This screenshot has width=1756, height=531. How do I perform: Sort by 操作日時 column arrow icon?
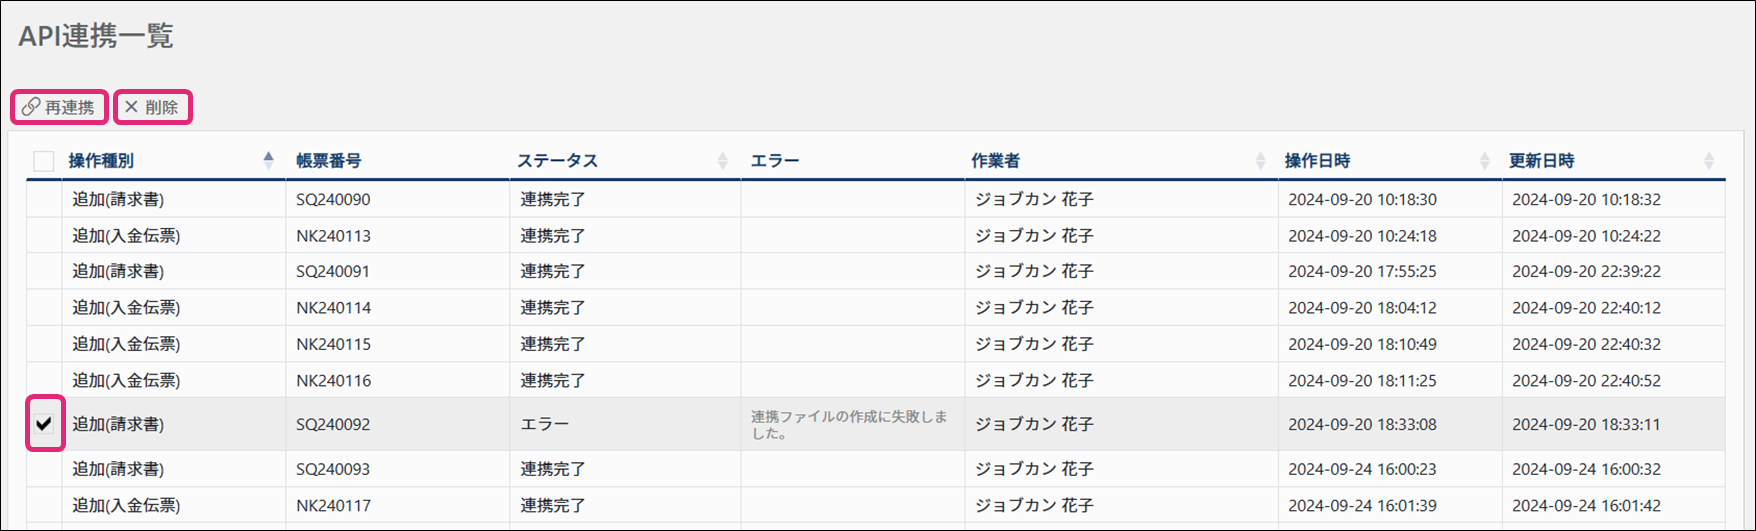tap(1484, 160)
